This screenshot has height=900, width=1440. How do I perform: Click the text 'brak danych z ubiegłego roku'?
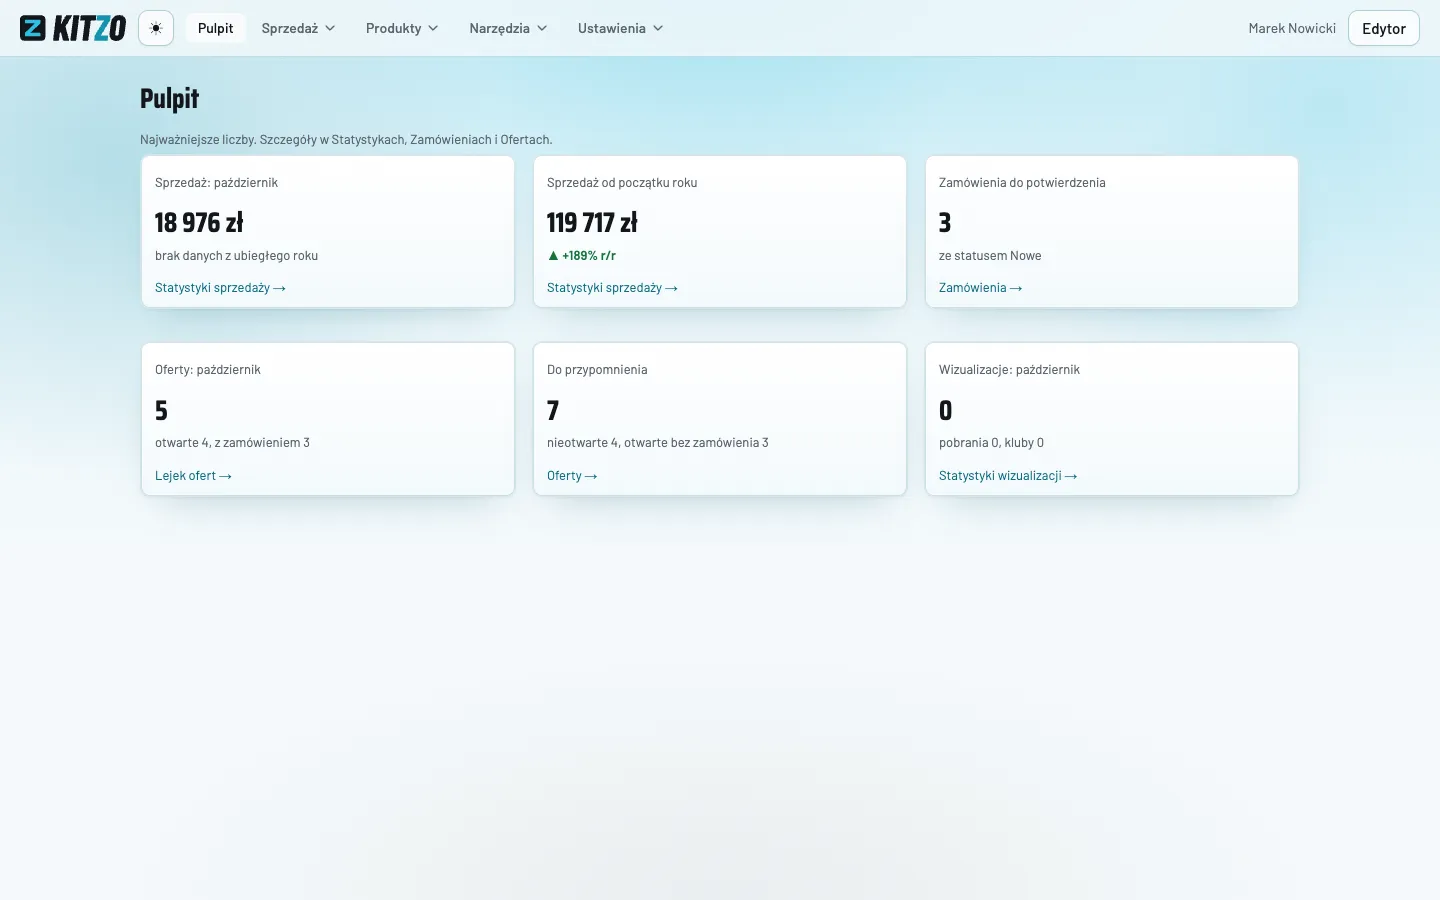coord(236,256)
